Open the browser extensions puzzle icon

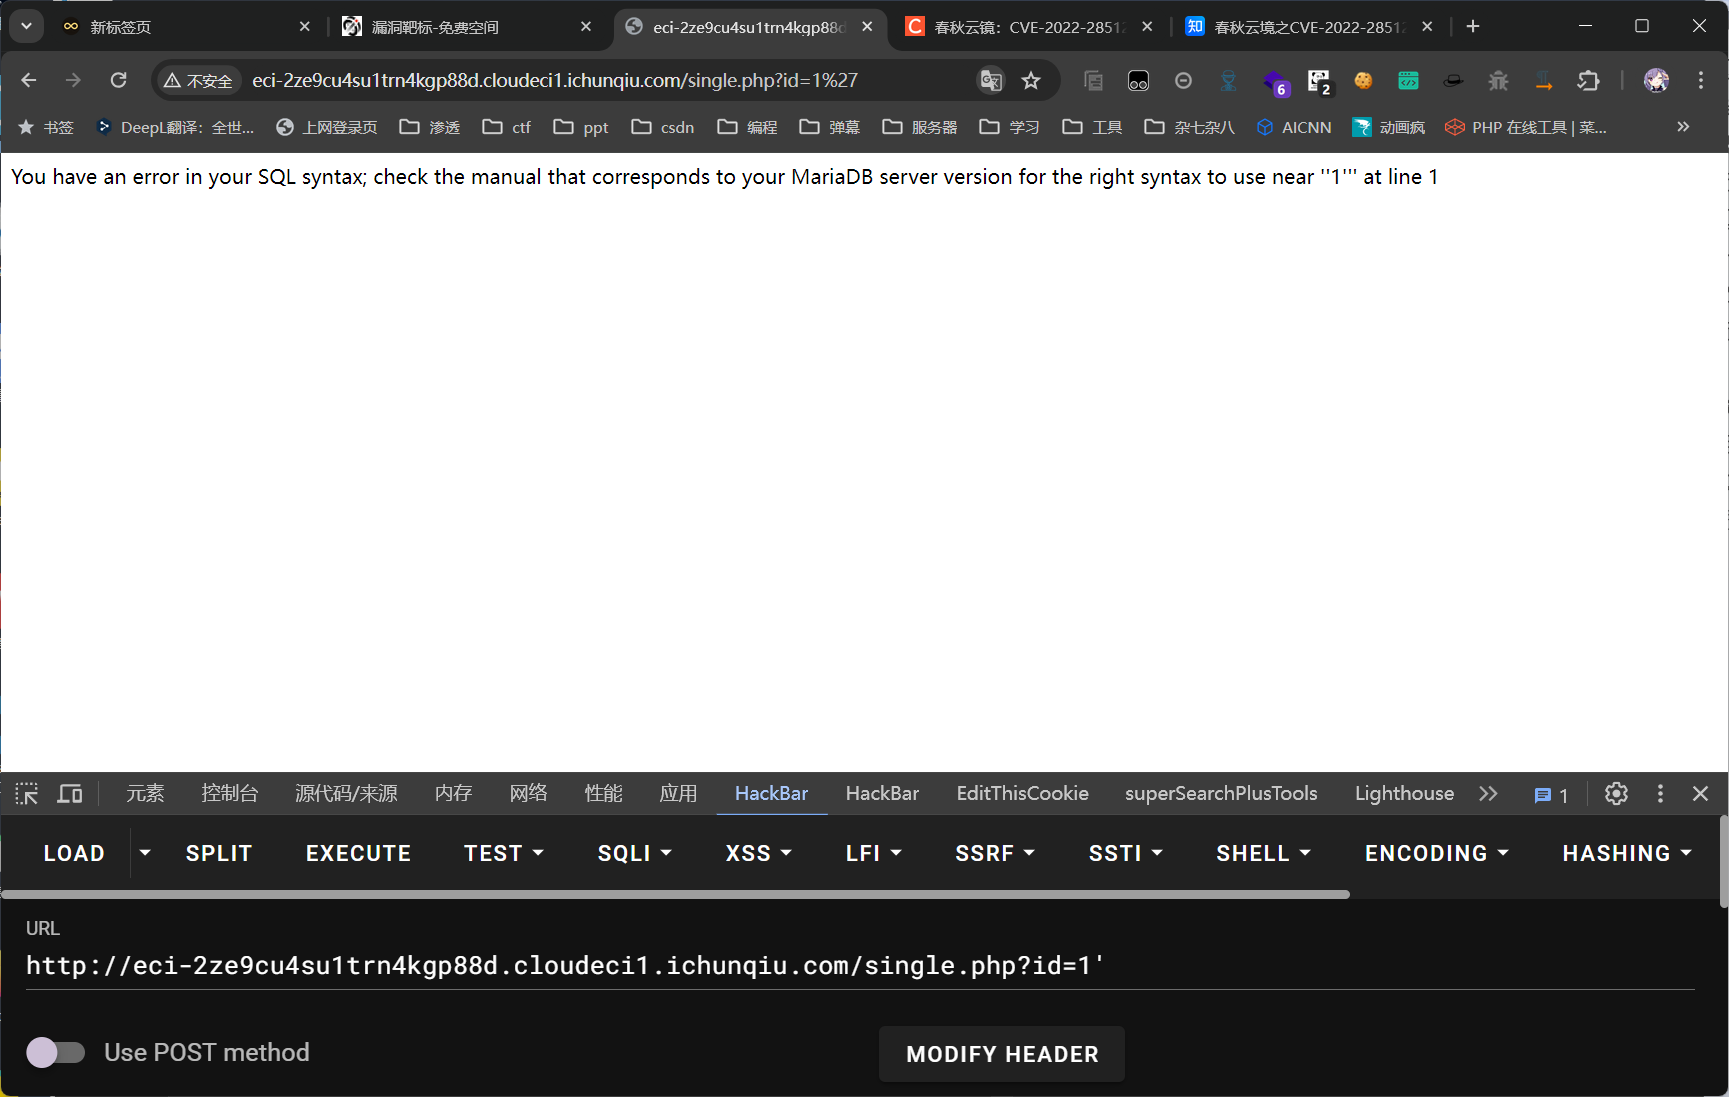coord(1588,80)
